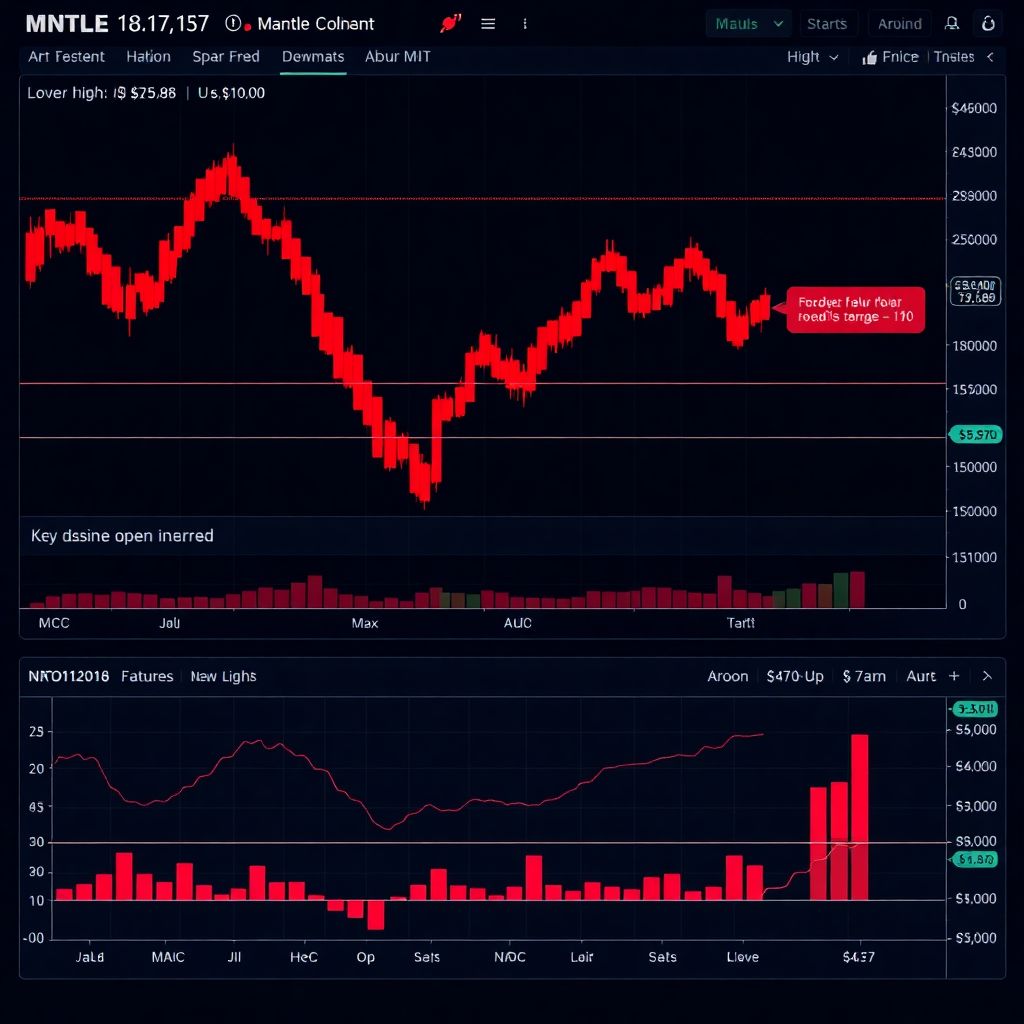Image resolution: width=1024 pixels, height=1024 pixels.
Task: Click the plus icon in the lower panel header
Action: 954,676
